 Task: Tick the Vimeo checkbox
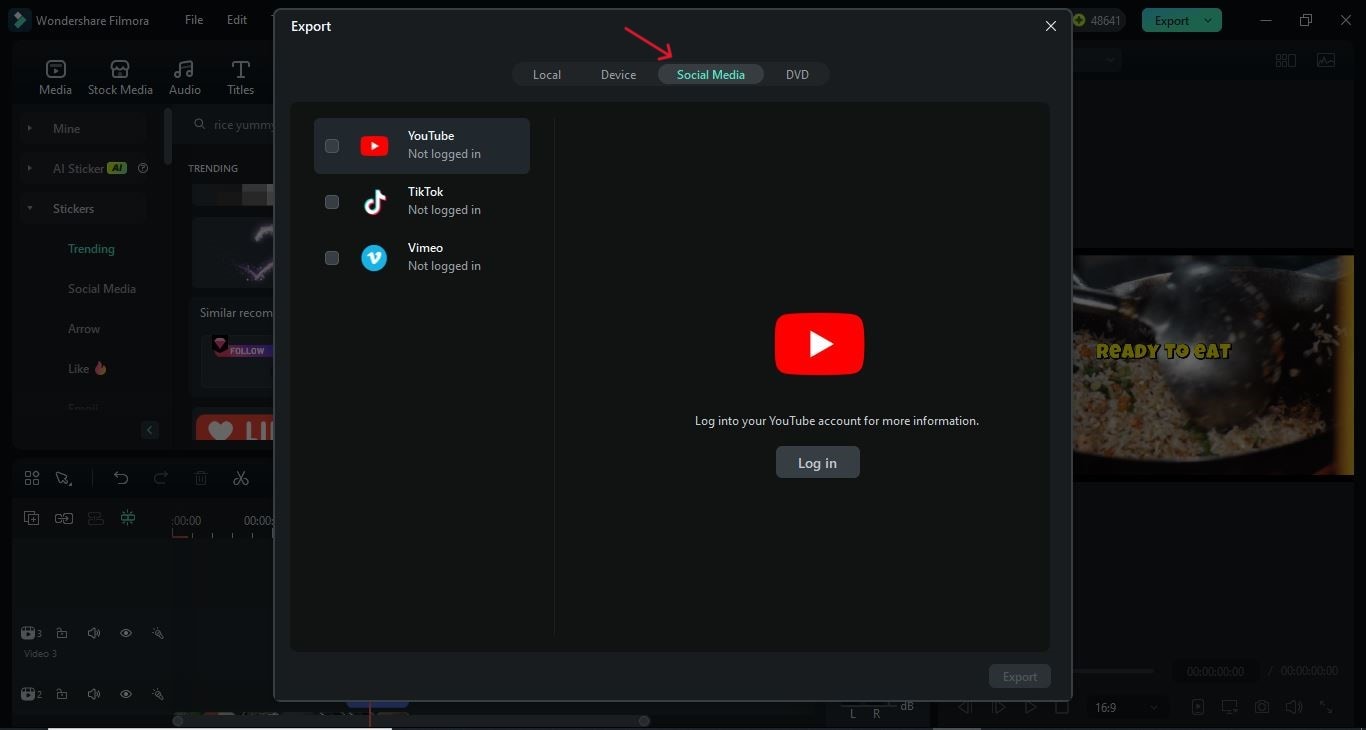[x=332, y=258]
